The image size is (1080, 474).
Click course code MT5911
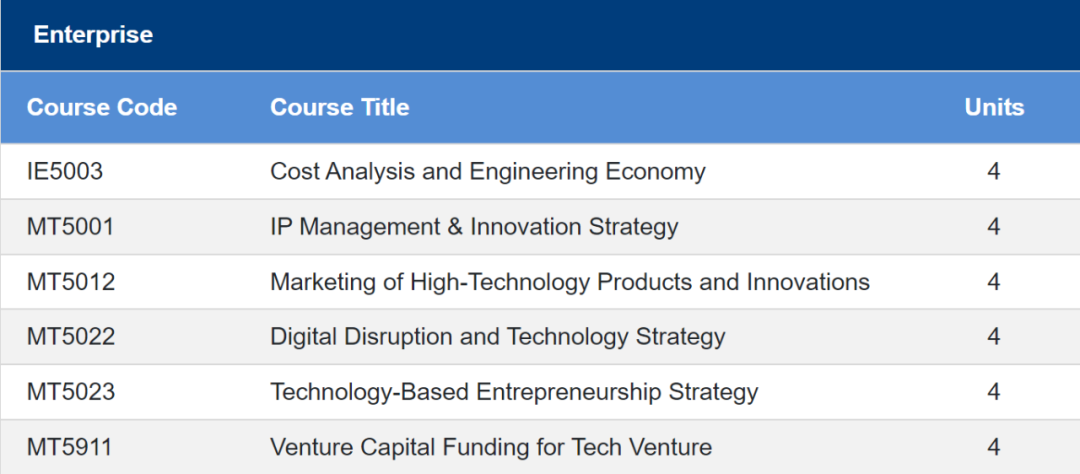tap(69, 447)
